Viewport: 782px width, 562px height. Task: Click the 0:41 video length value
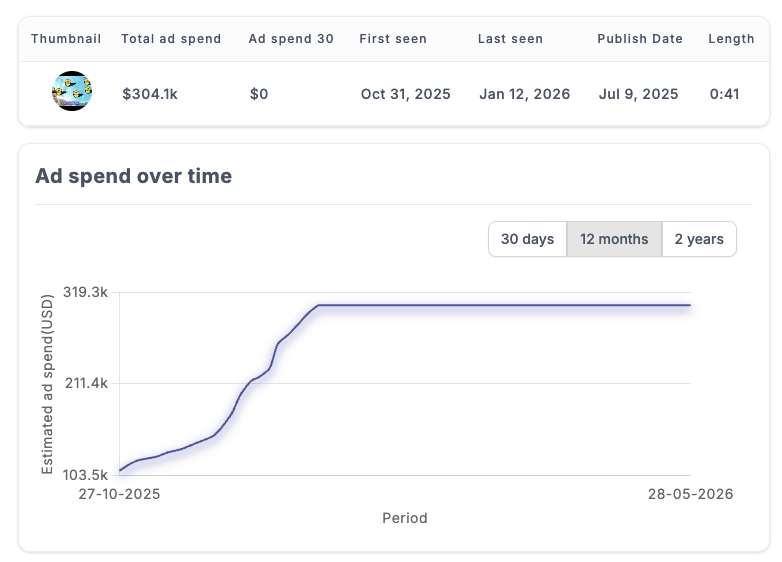(724, 94)
